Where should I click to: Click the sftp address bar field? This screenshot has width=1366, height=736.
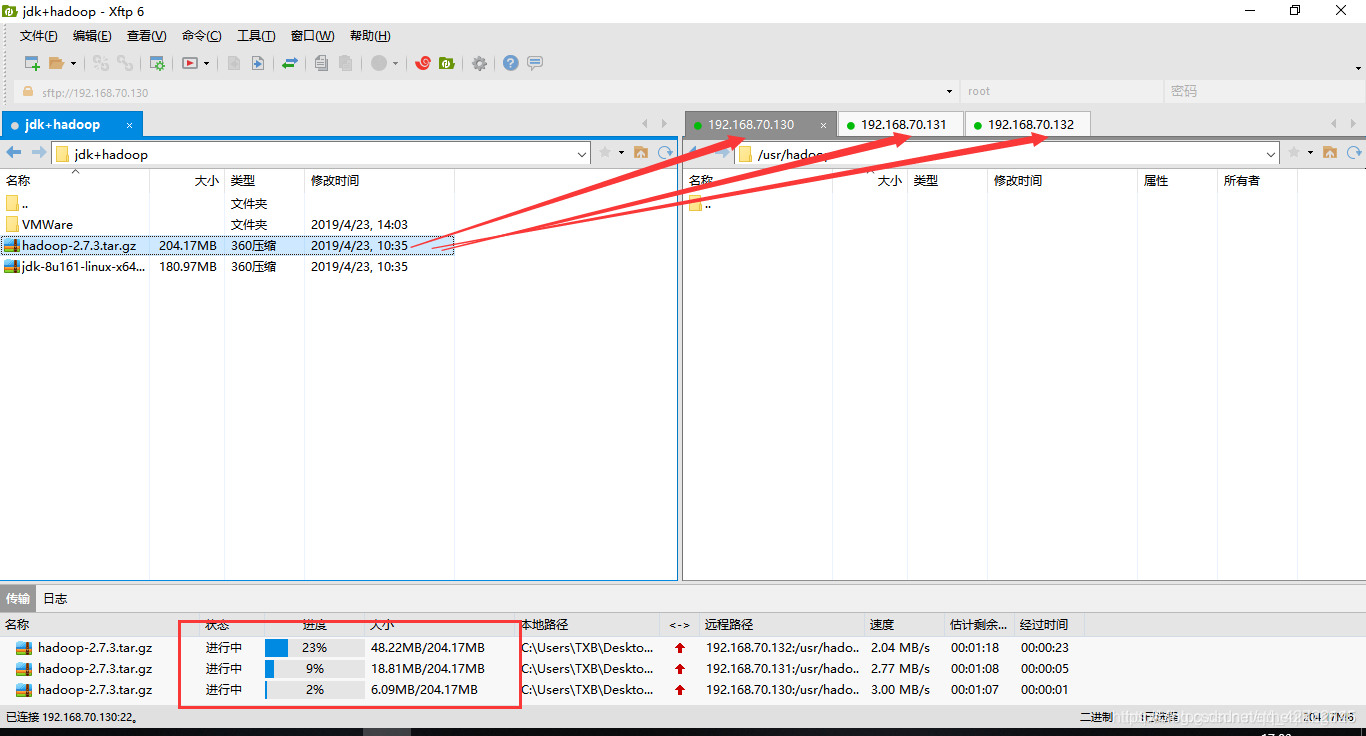coord(487,92)
